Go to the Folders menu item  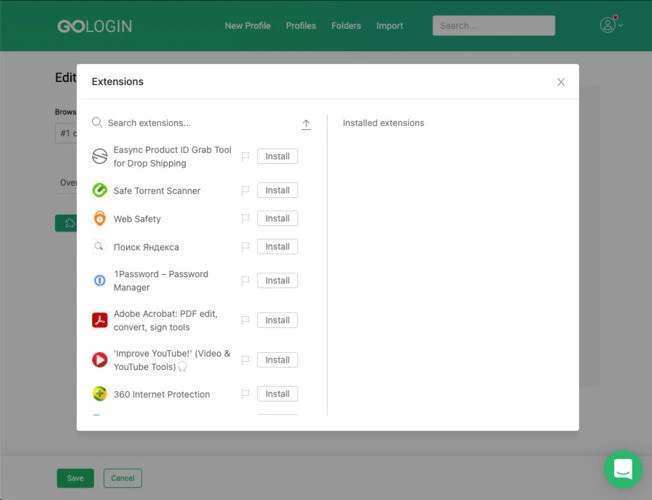tap(346, 26)
